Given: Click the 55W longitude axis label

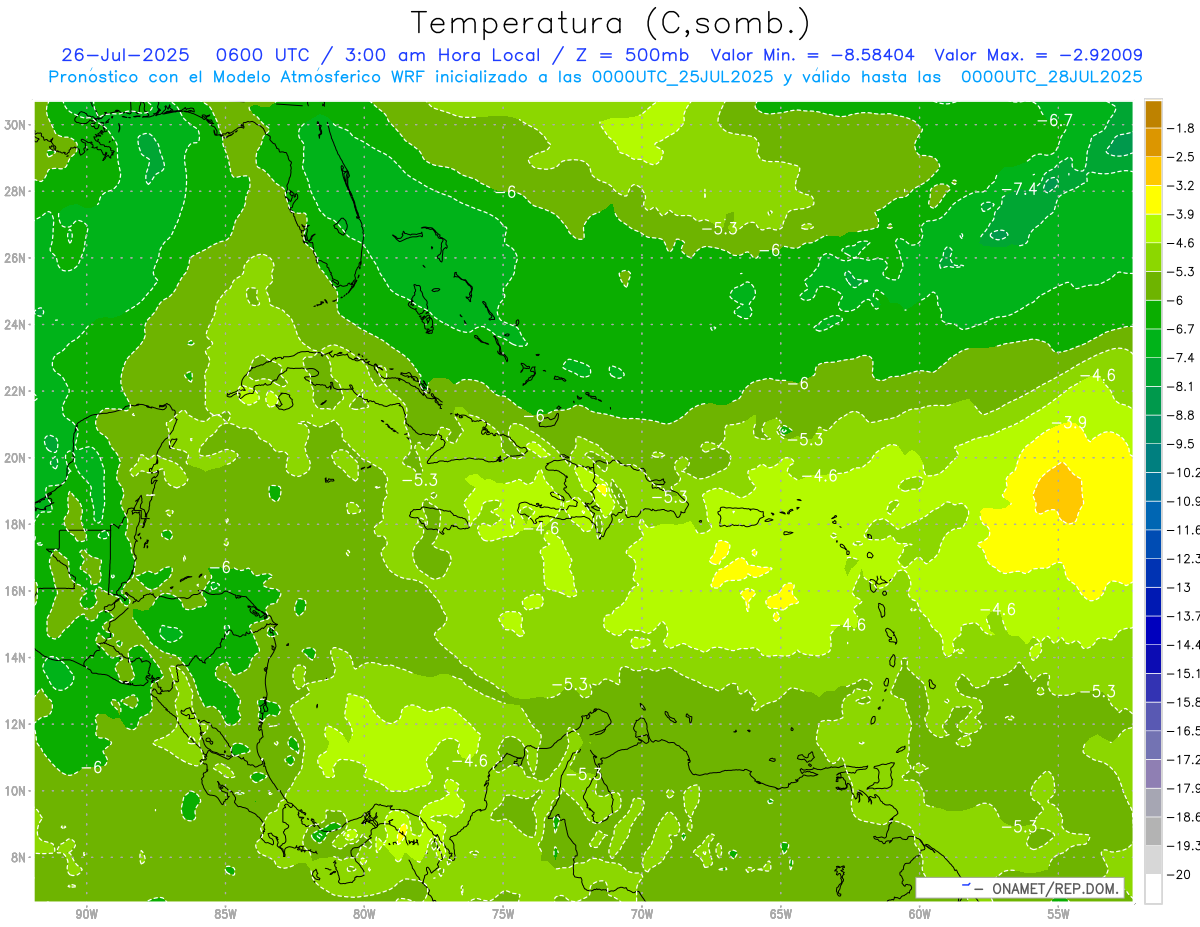Looking at the screenshot, I should [x=1059, y=914].
